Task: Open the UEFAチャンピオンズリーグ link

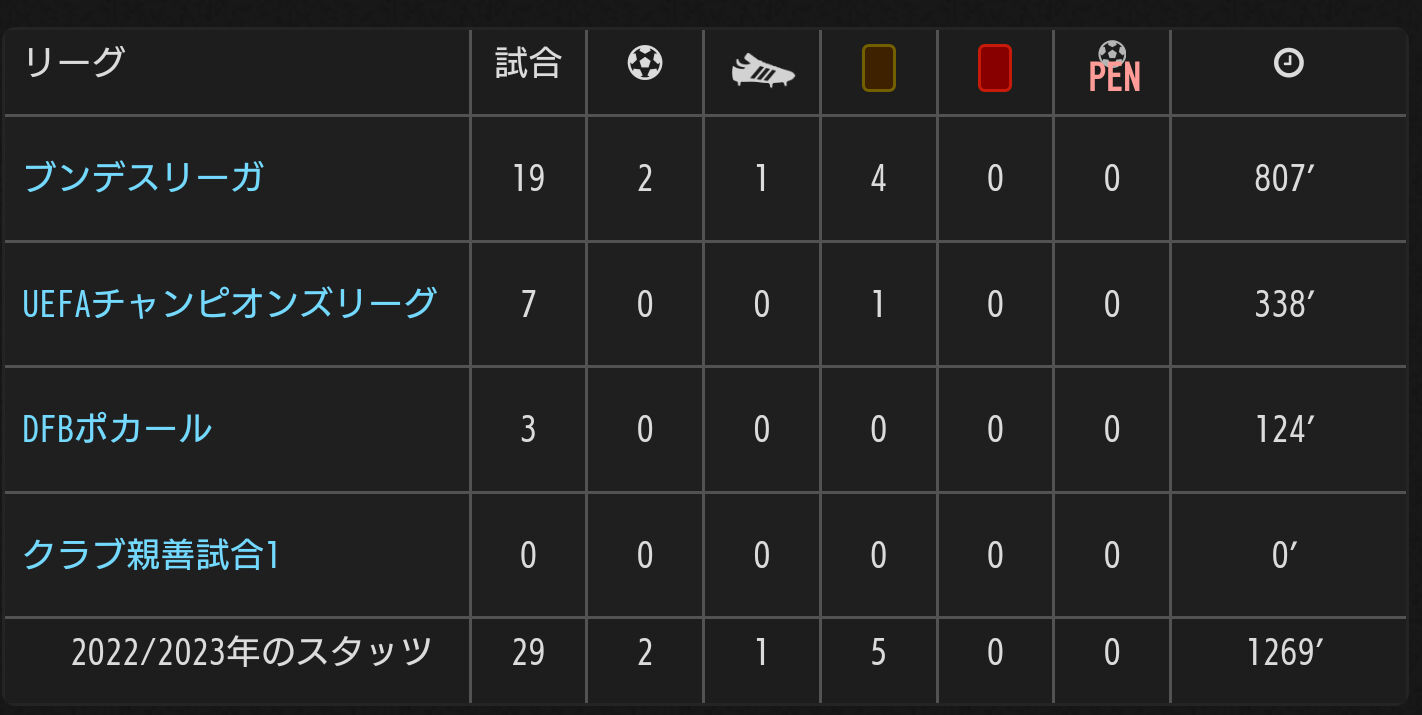Action: tap(229, 303)
